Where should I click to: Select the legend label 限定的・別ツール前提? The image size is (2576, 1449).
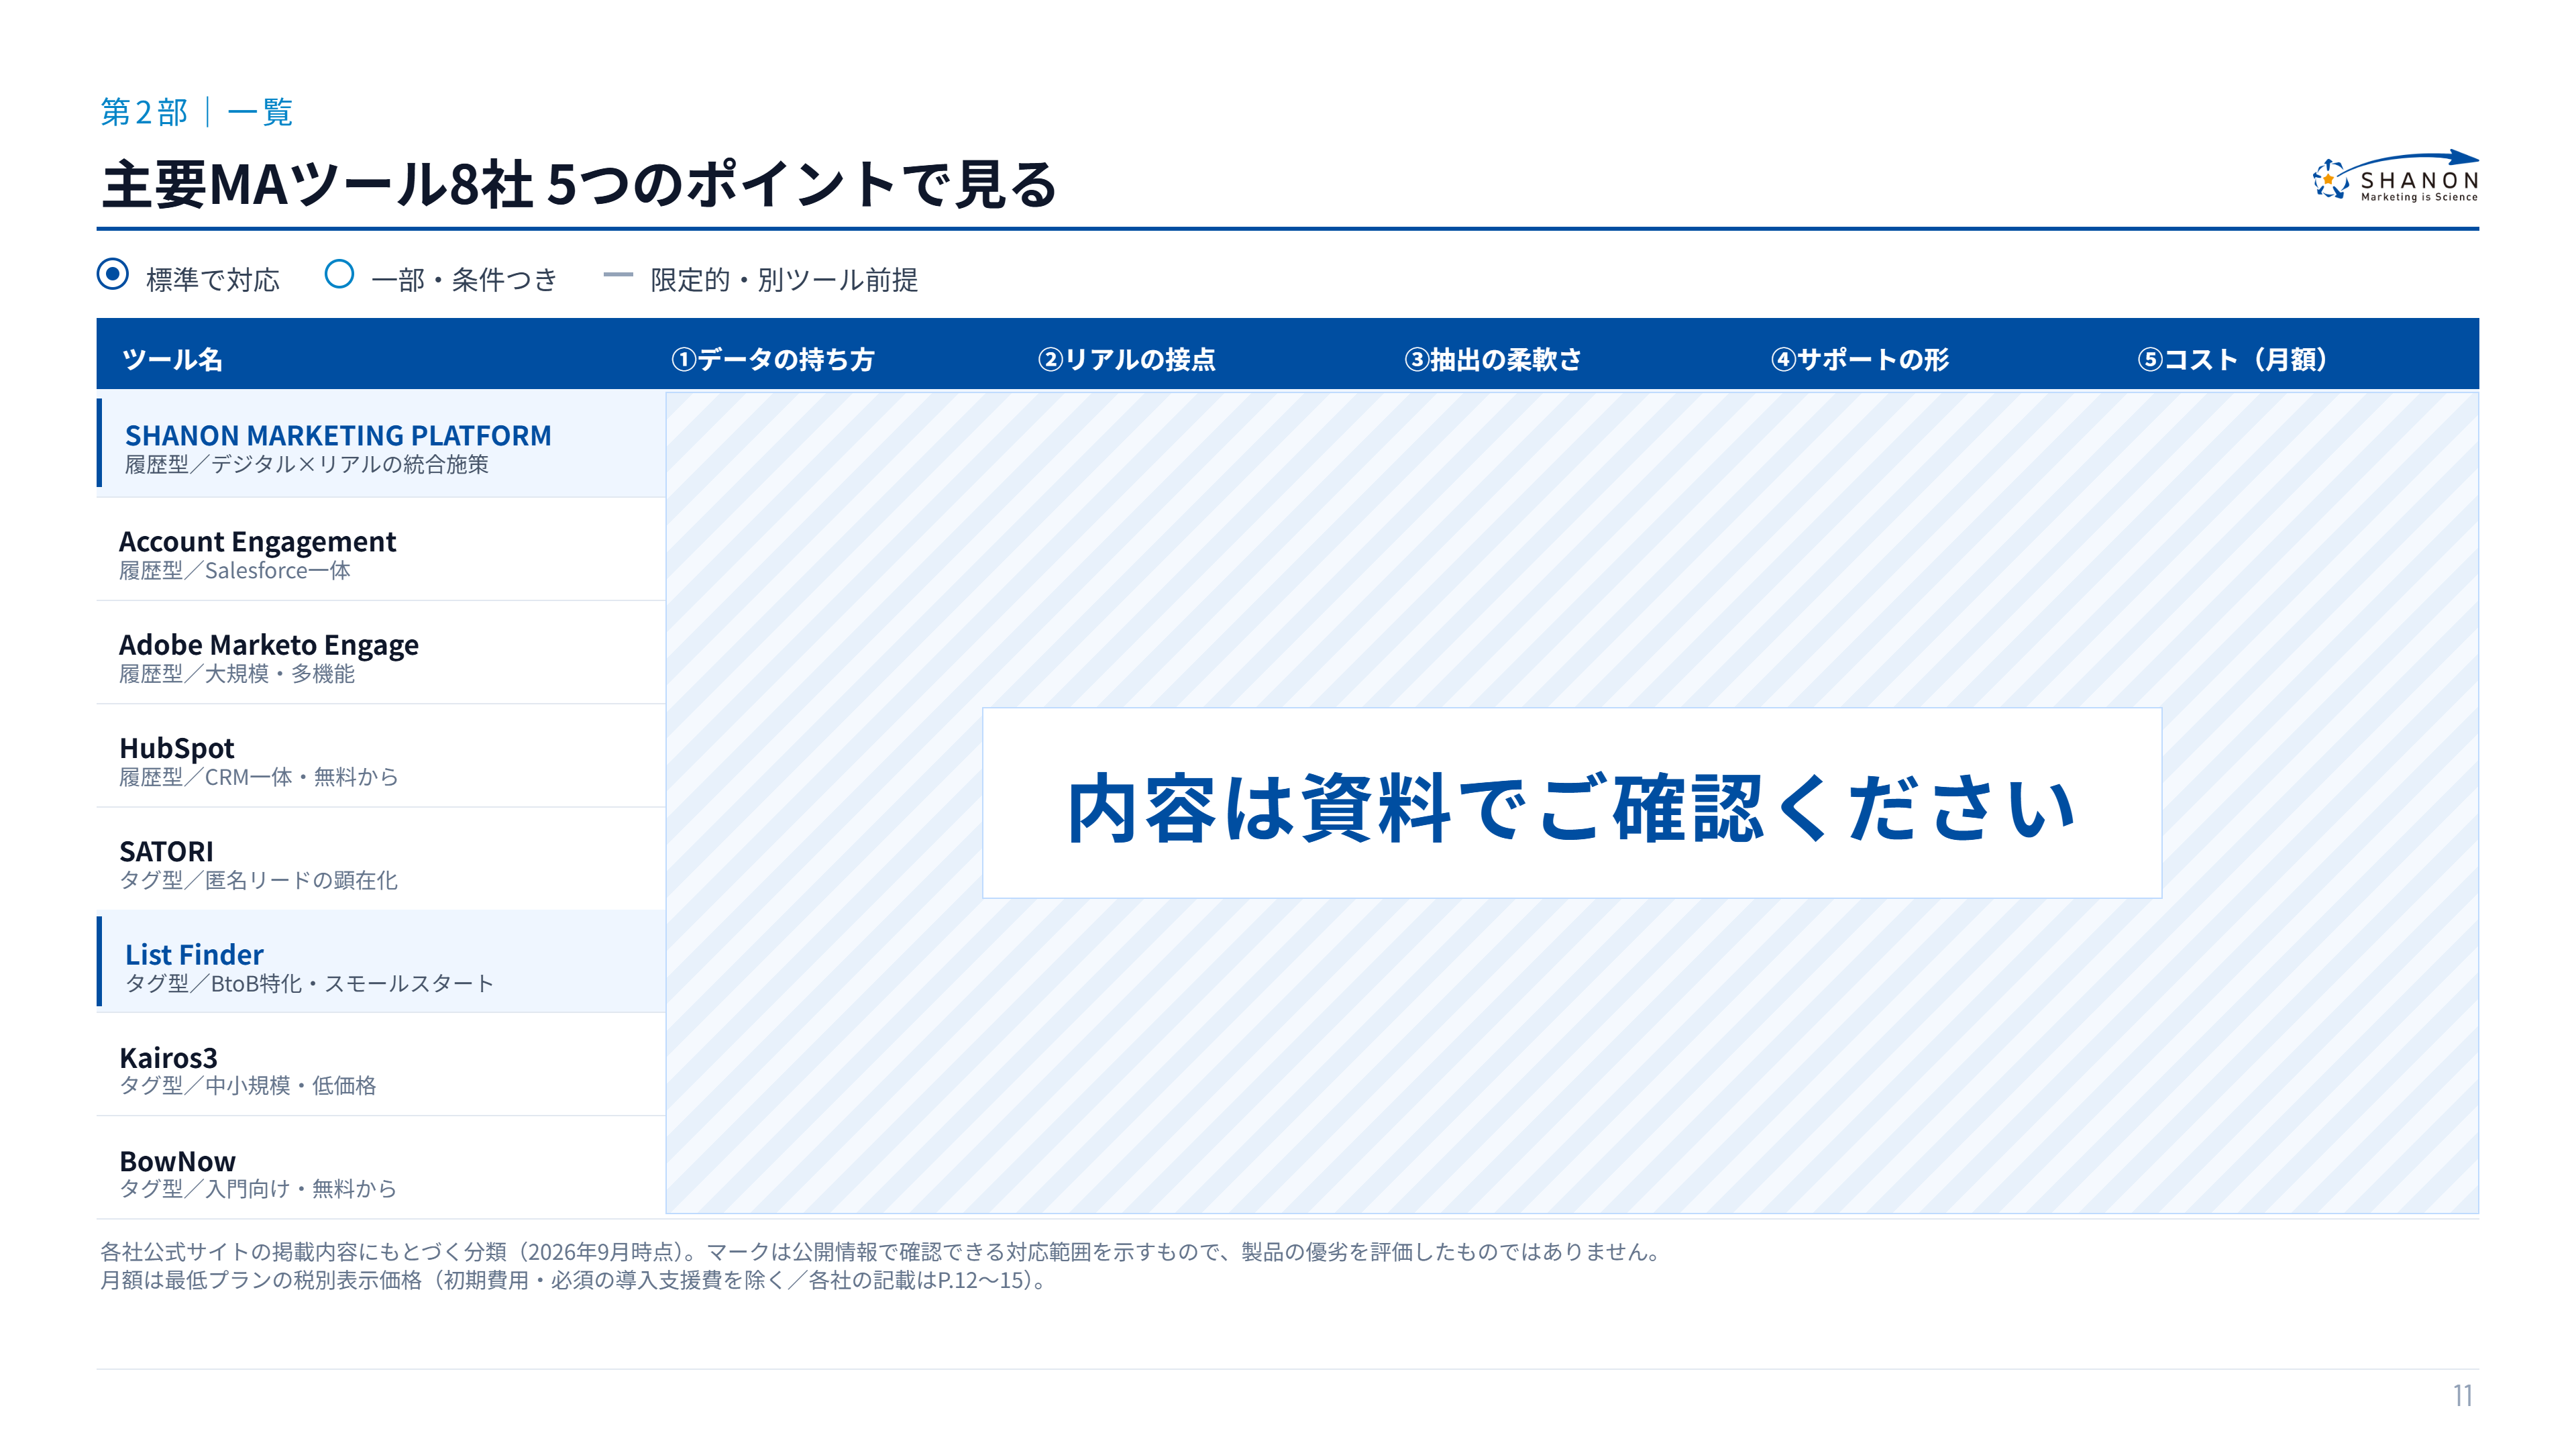tap(784, 280)
